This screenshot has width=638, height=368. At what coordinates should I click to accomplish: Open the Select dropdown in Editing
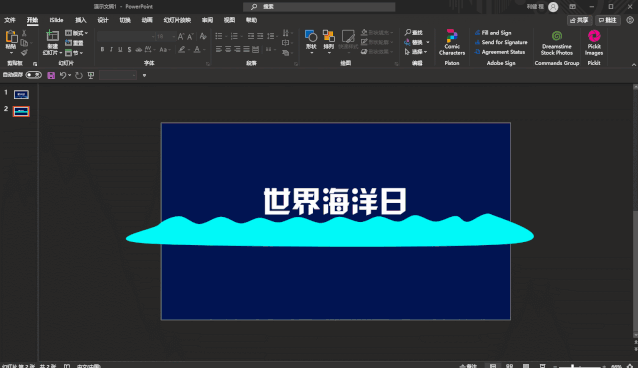click(x=415, y=52)
